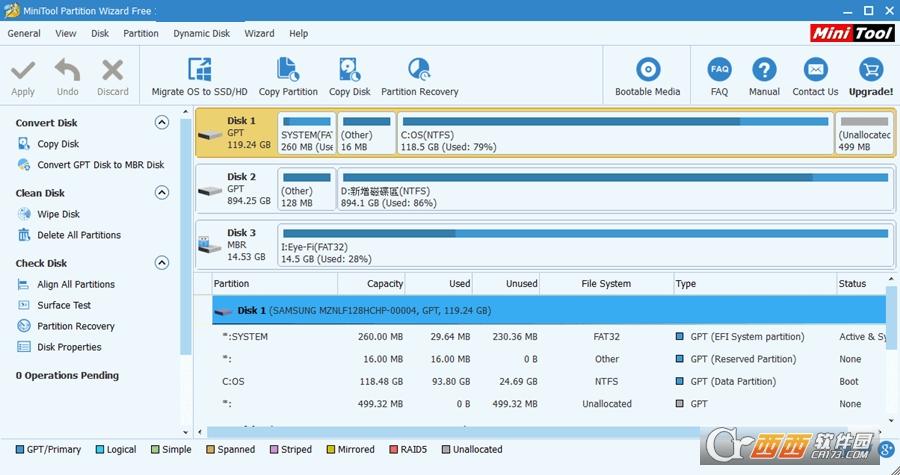
Task: Open the Copy Disk toolbar tool
Action: tap(350, 76)
